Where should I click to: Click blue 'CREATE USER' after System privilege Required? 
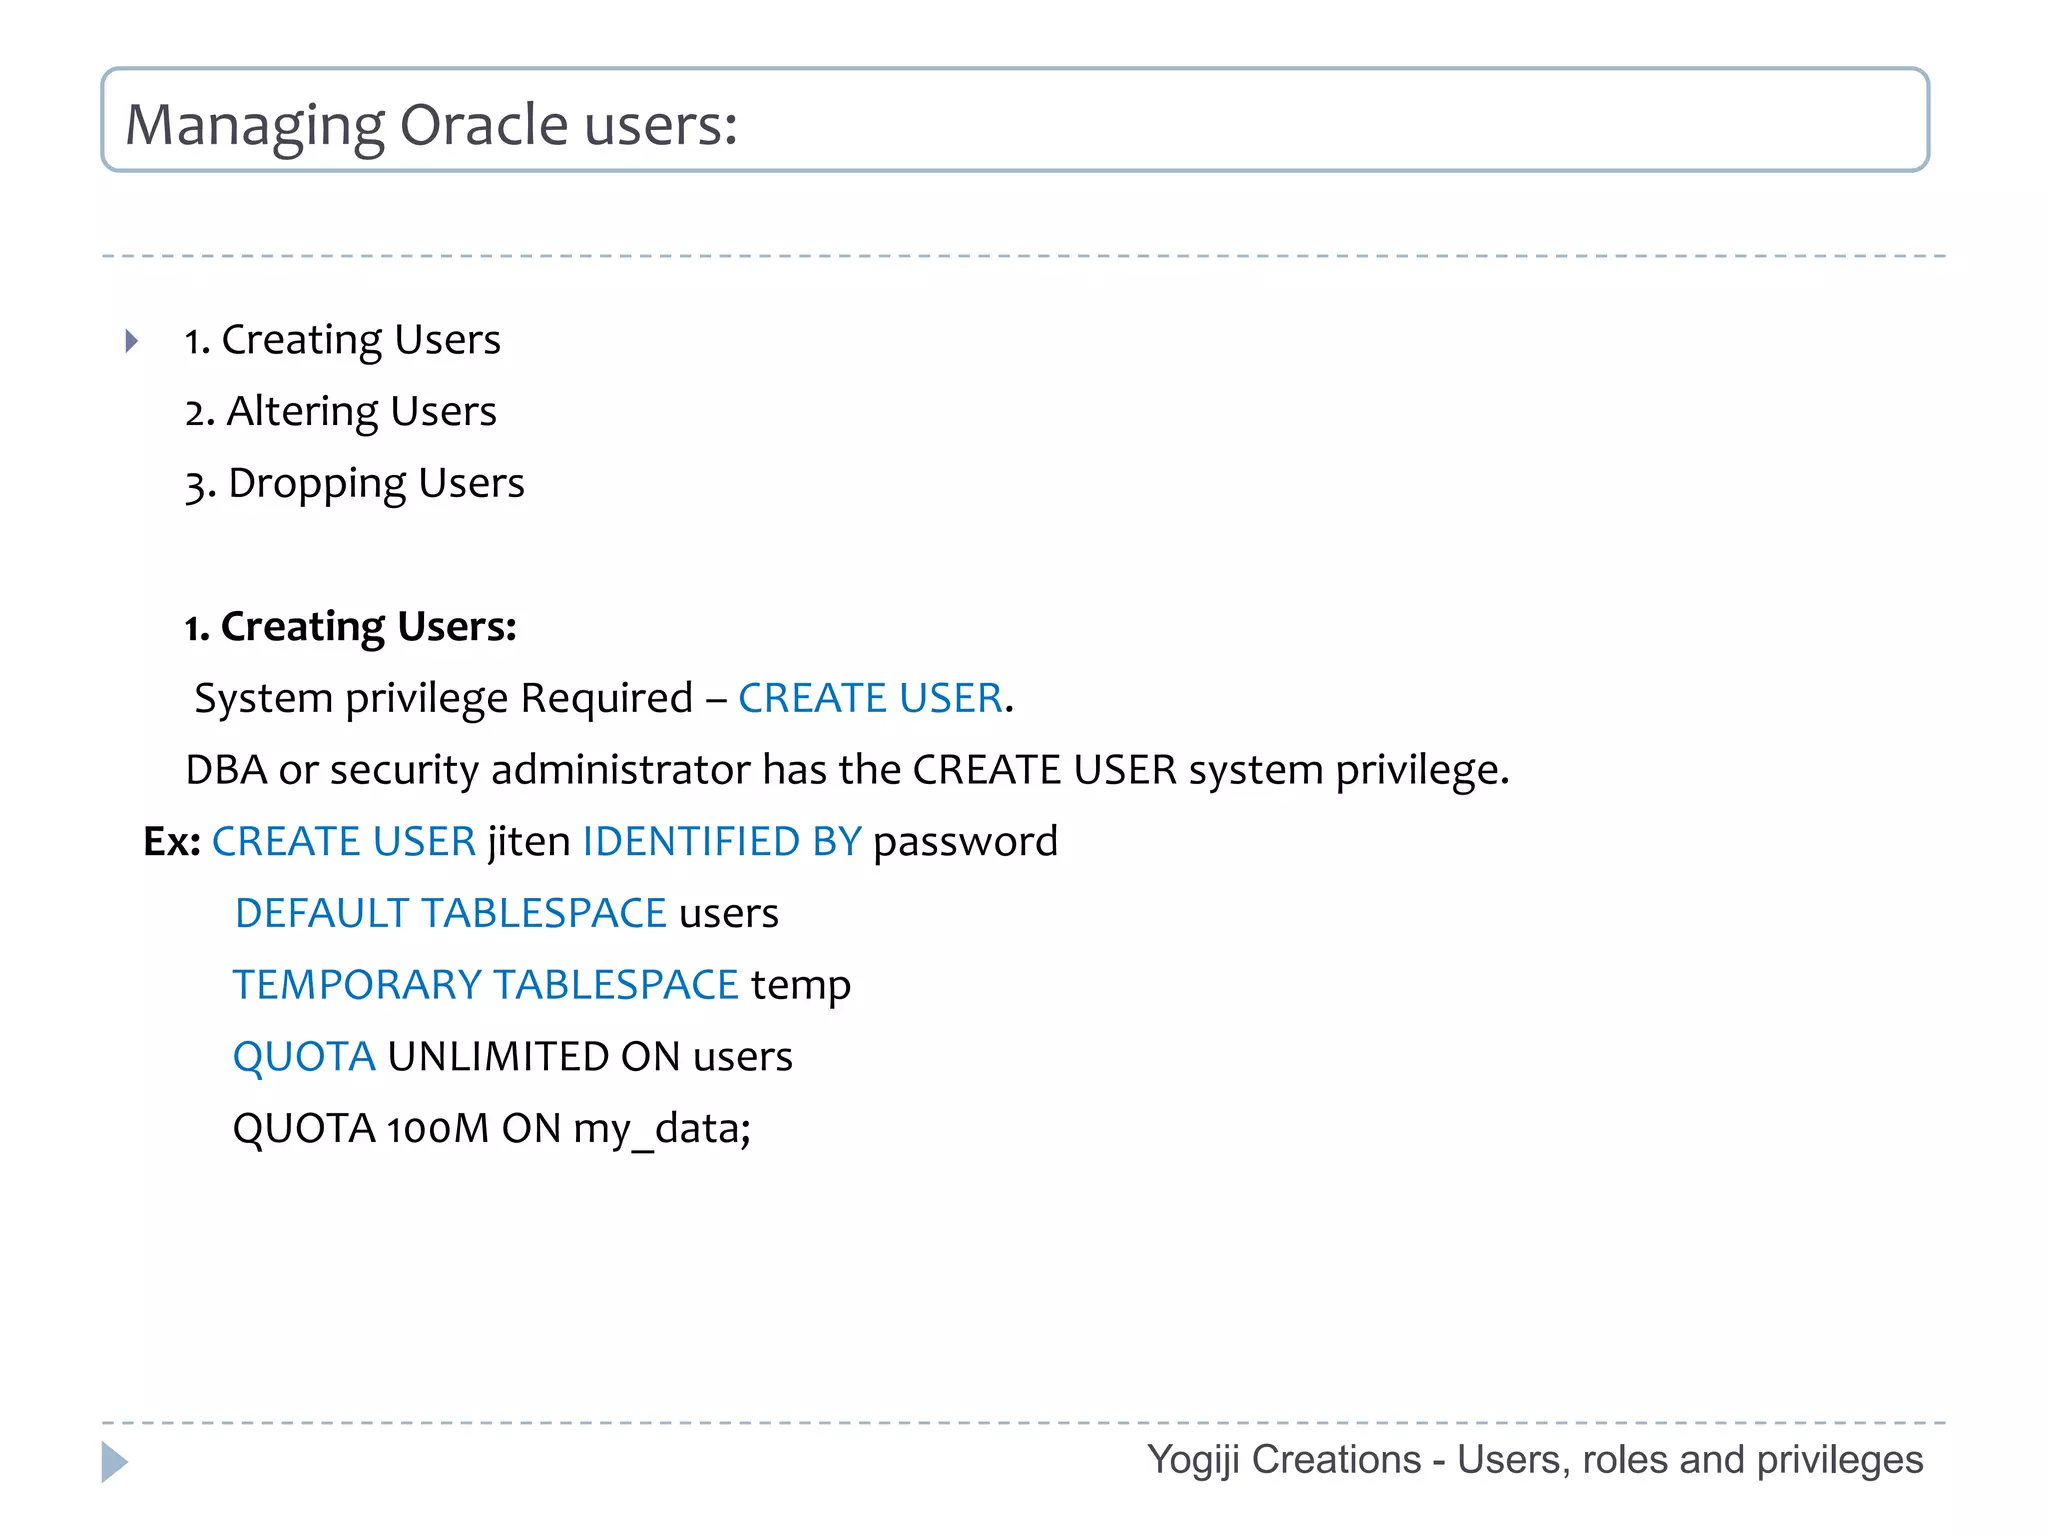coord(870,698)
